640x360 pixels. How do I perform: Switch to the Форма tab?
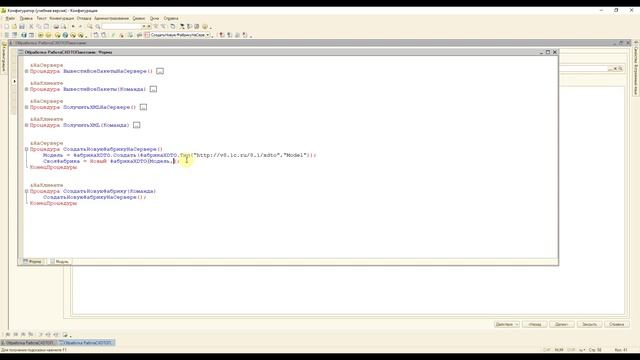pyautogui.click(x=33, y=261)
